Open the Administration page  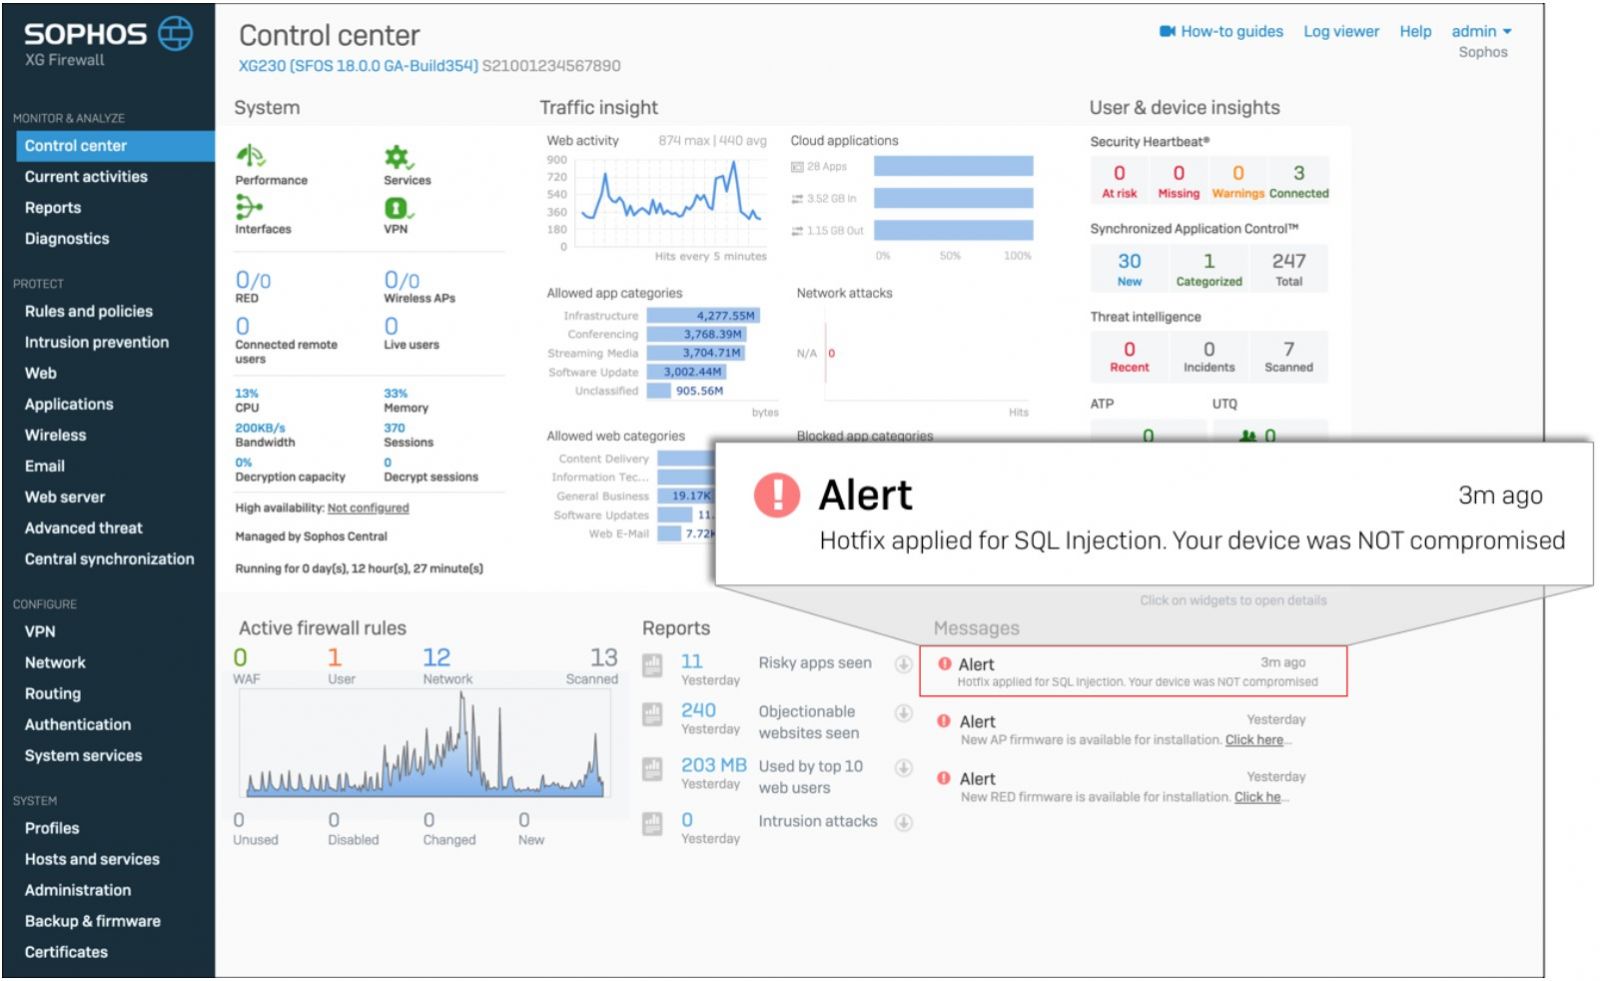tap(78, 891)
